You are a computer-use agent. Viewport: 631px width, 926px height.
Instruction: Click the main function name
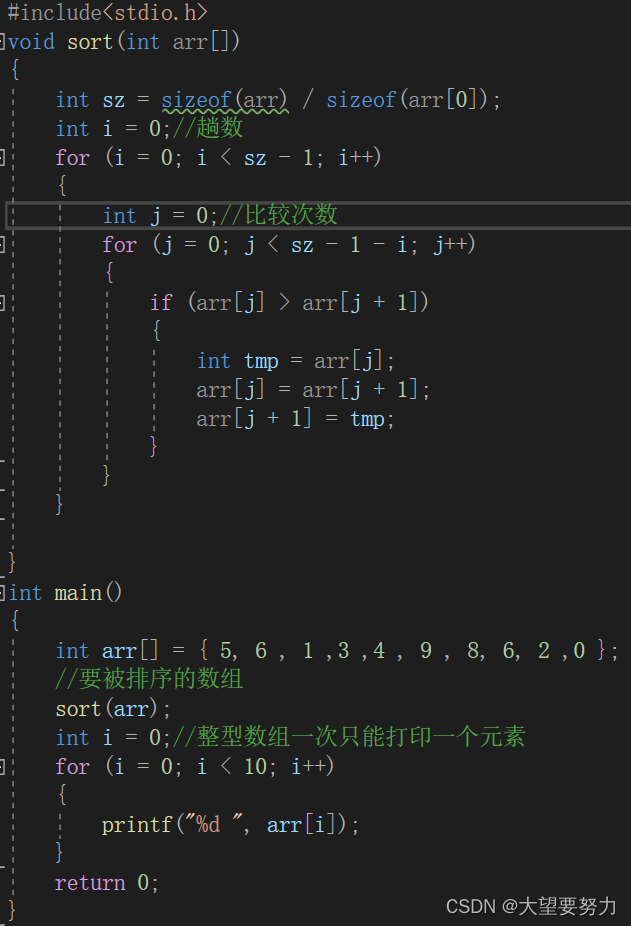(78, 592)
